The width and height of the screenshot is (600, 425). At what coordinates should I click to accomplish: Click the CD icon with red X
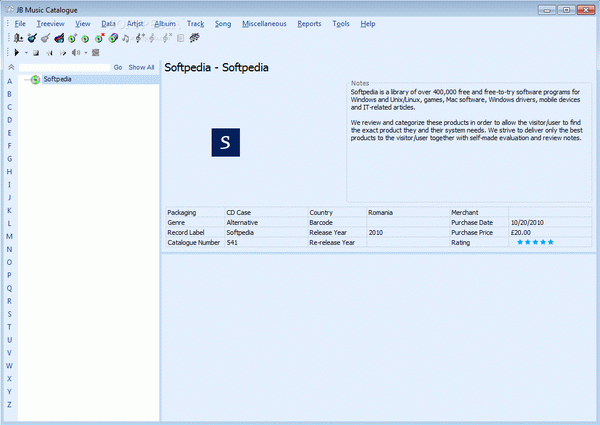click(x=99, y=38)
